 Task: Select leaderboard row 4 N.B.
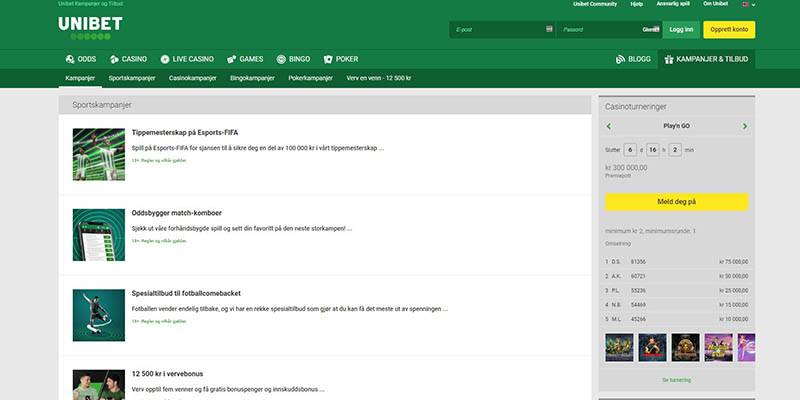pos(677,305)
